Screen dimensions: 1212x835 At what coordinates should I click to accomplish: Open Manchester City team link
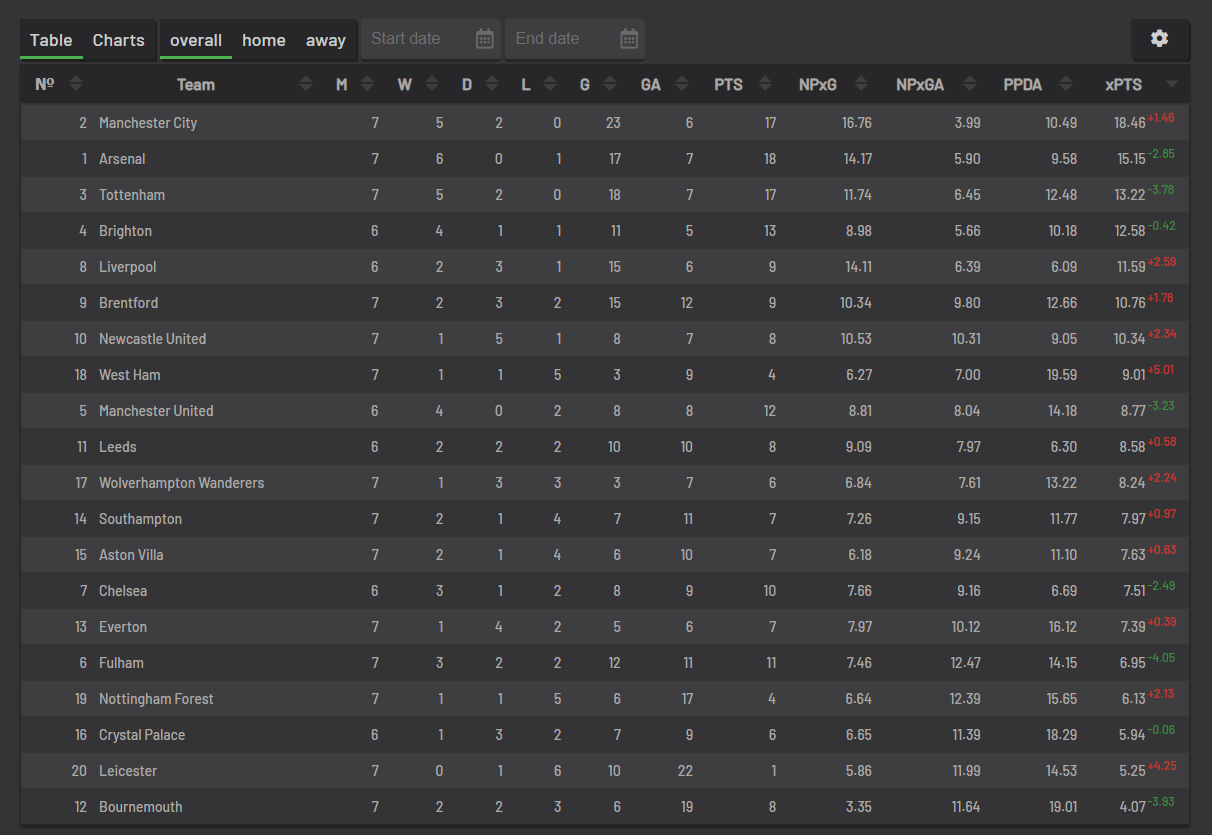(148, 123)
